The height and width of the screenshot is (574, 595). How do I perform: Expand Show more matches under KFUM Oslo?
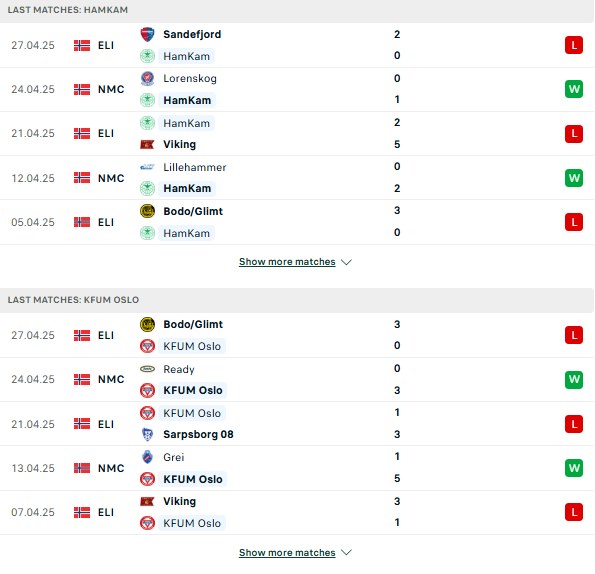pyautogui.click(x=287, y=553)
